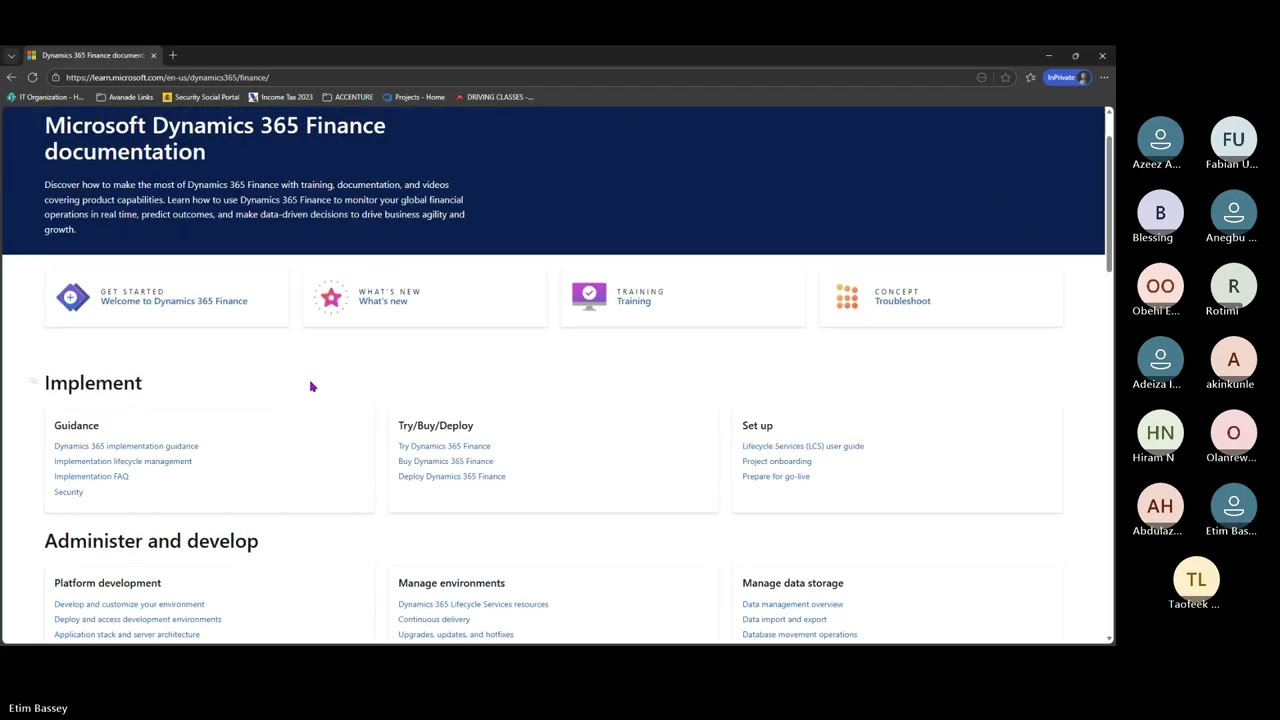Select Fabian FU participant avatar
Viewport: 1280px width, 720px height.
coord(1233,139)
